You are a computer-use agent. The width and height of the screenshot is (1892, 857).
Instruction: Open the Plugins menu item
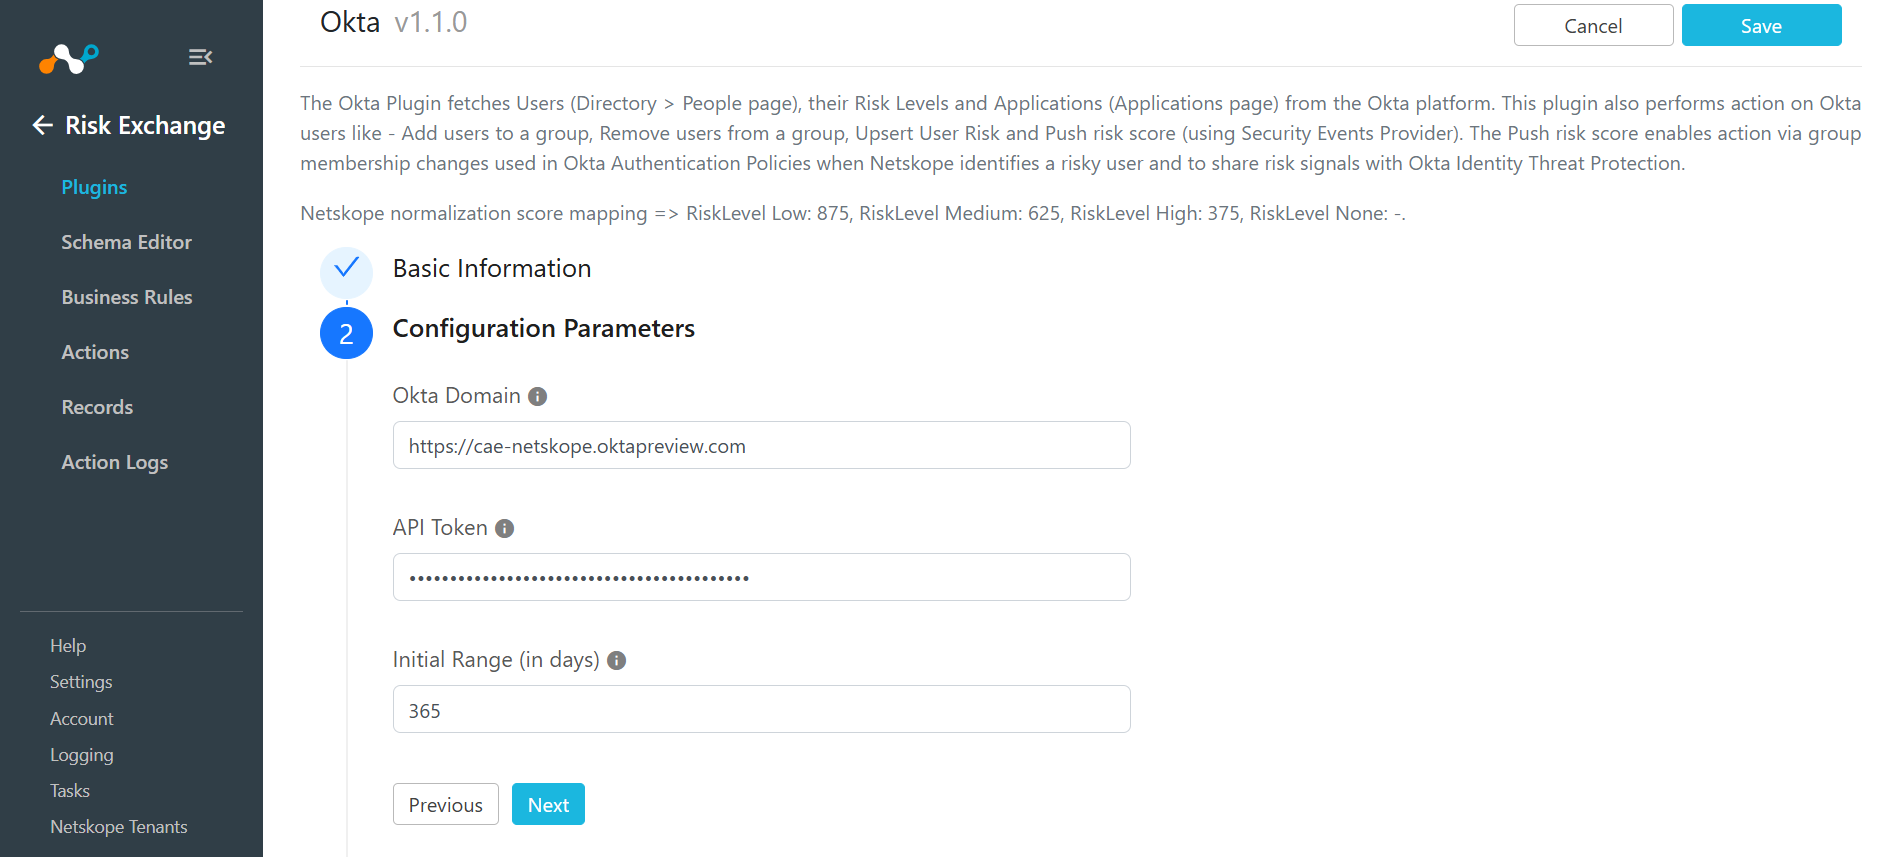pos(94,187)
